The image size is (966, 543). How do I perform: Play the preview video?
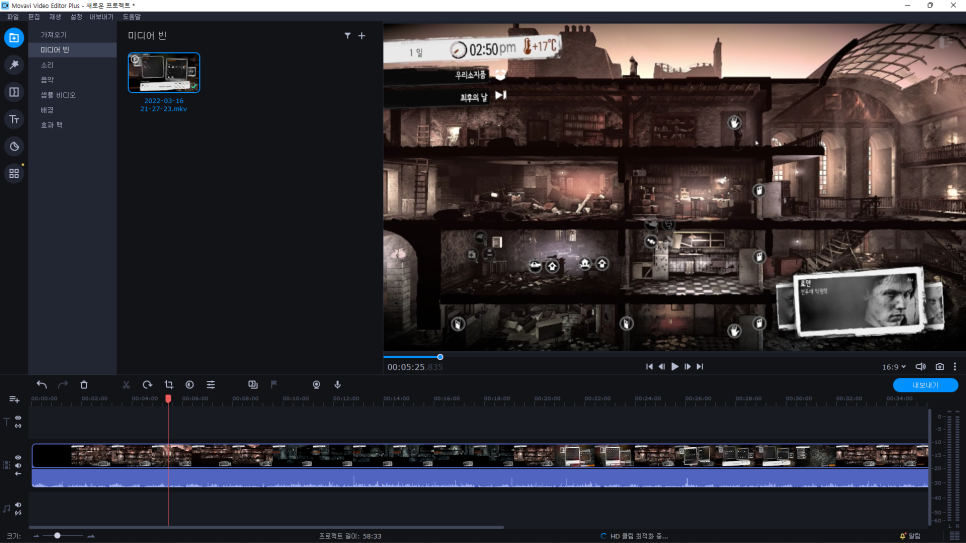(x=675, y=367)
